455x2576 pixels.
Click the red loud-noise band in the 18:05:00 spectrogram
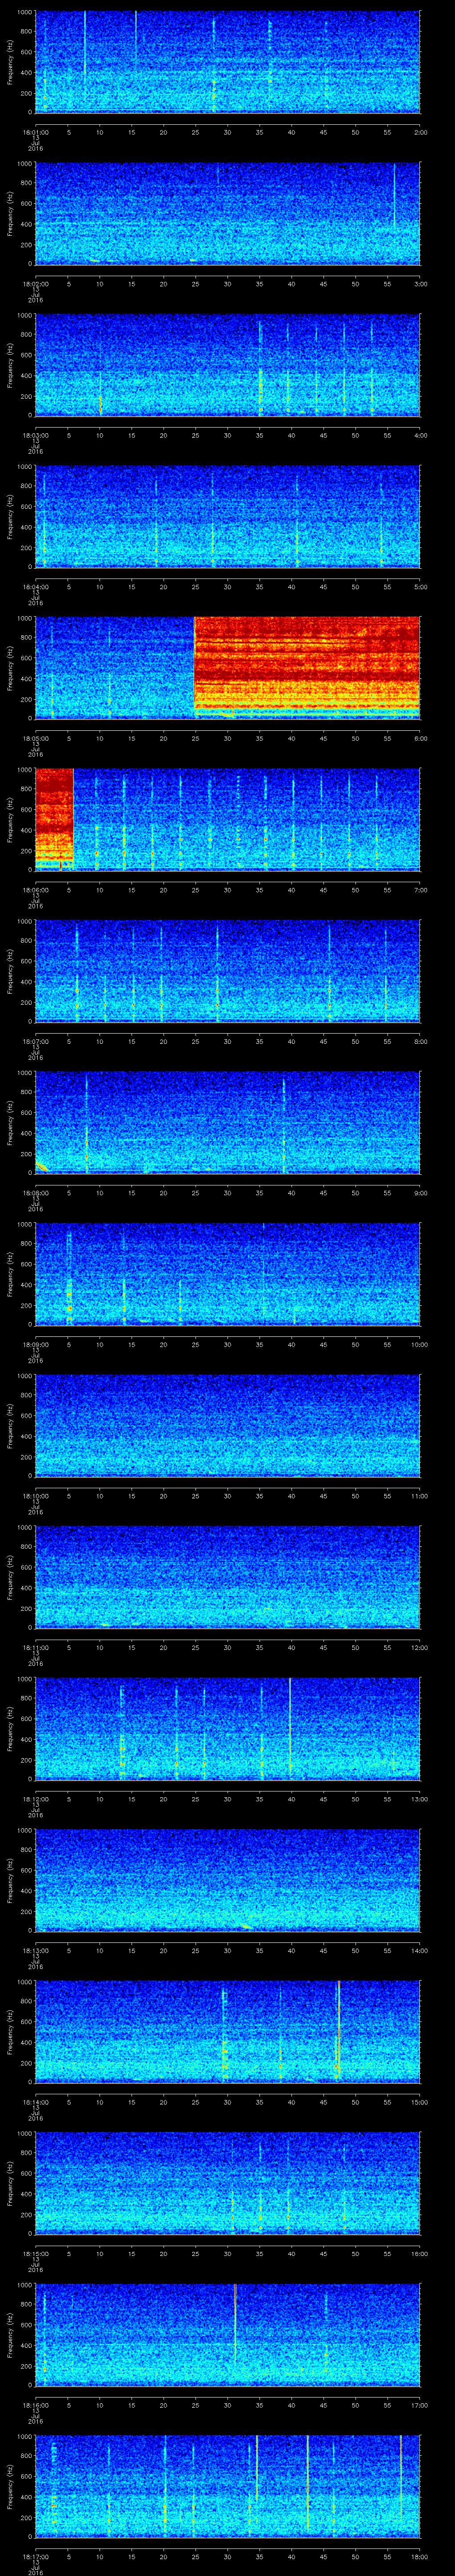pos(307,665)
